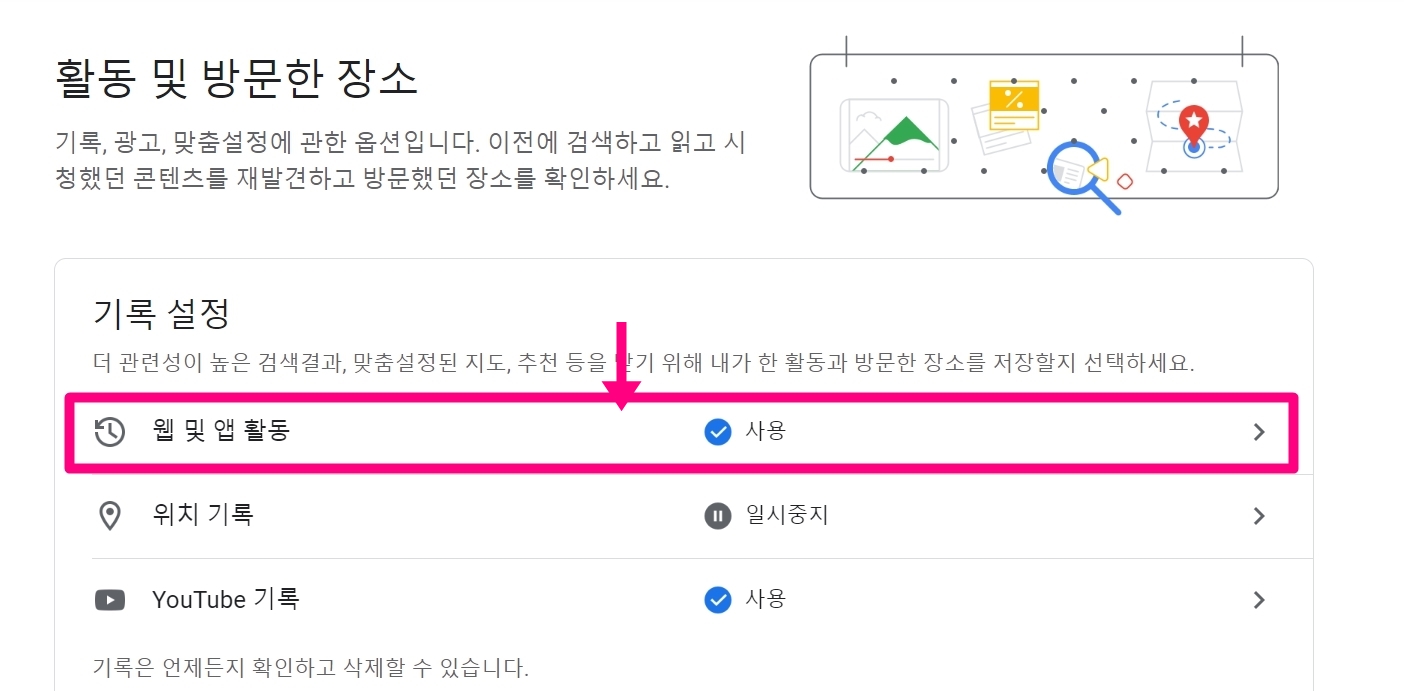Click the blue checkmark on the YouTube 기록 row
Screen dimensions: 1404x691
coord(718,599)
